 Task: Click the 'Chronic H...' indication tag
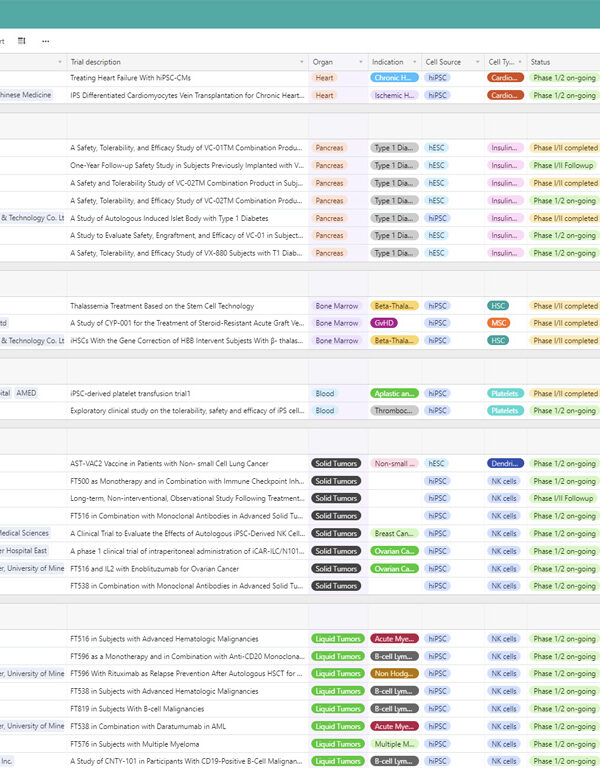pyautogui.click(x=394, y=78)
